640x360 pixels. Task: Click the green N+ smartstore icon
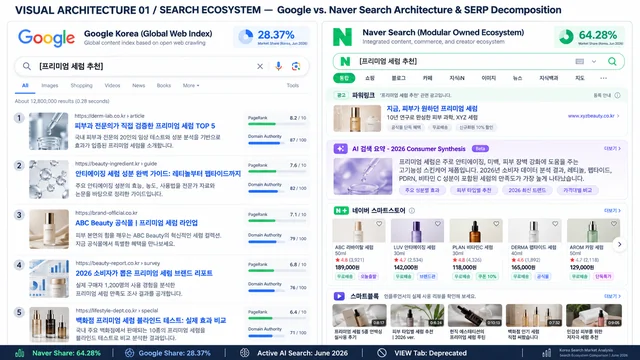point(341,211)
